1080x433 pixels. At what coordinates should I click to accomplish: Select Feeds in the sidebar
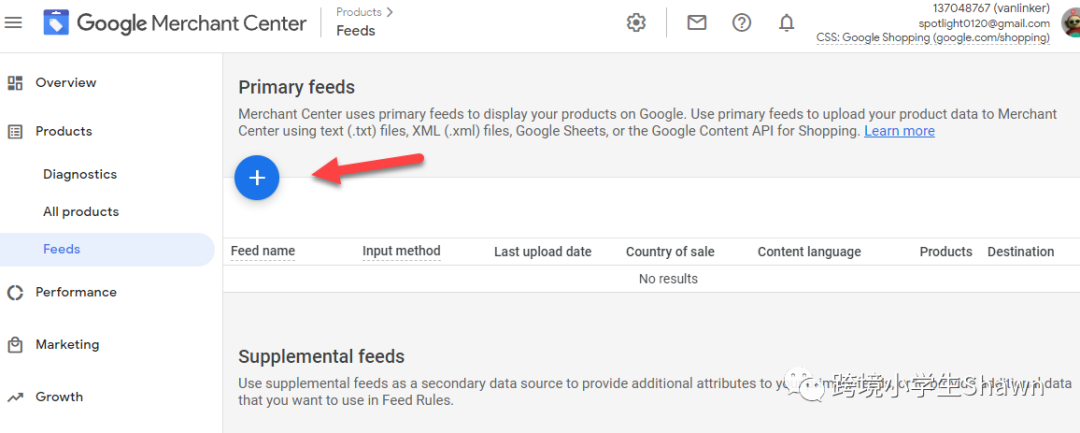62,249
